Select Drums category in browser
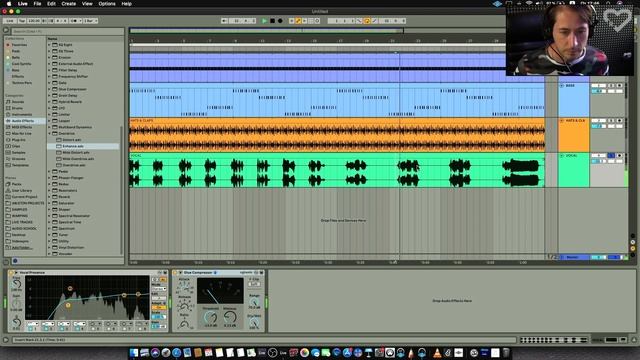Screen dimensions: 640x360 tap(18, 108)
